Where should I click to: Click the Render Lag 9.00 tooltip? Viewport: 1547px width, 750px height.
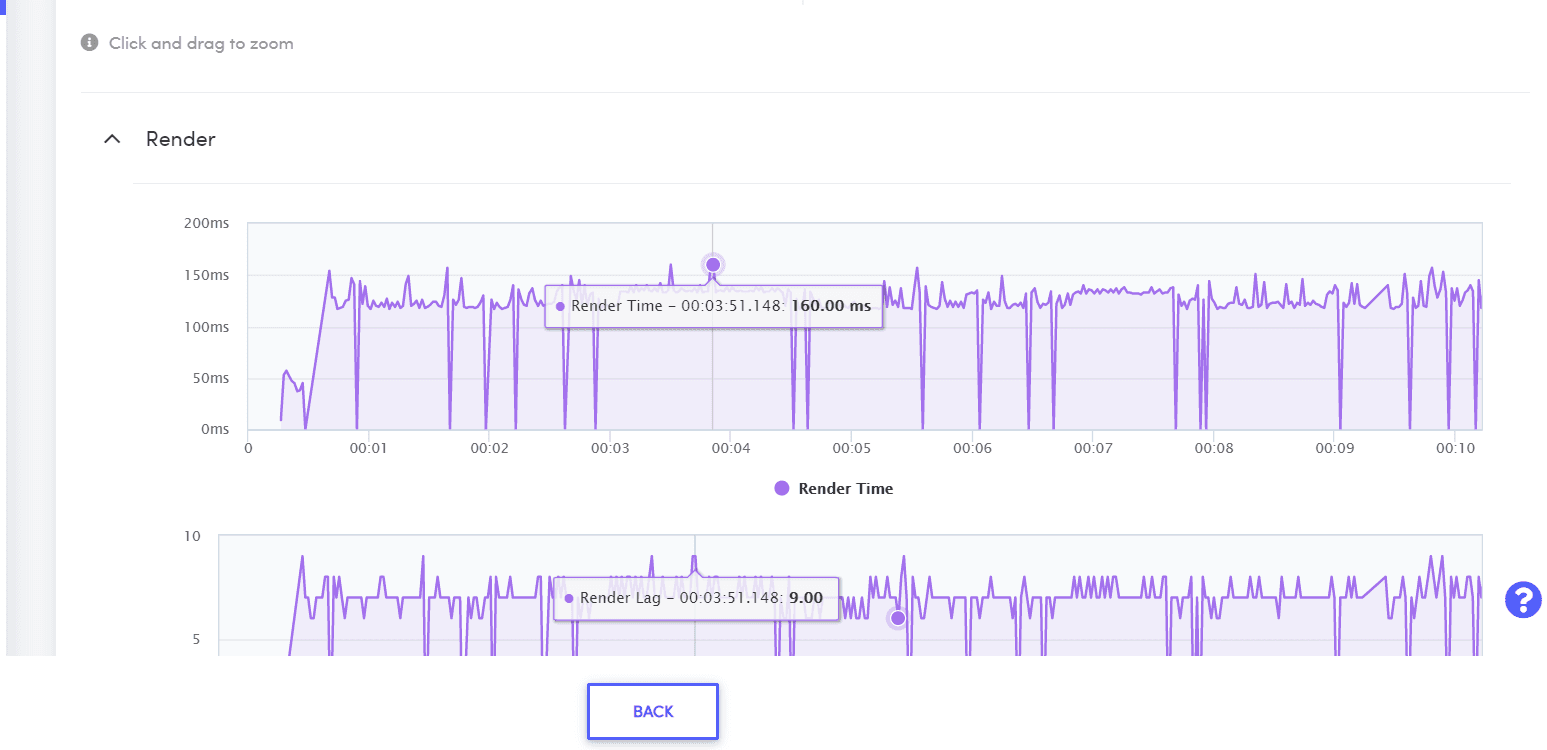(x=696, y=598)
